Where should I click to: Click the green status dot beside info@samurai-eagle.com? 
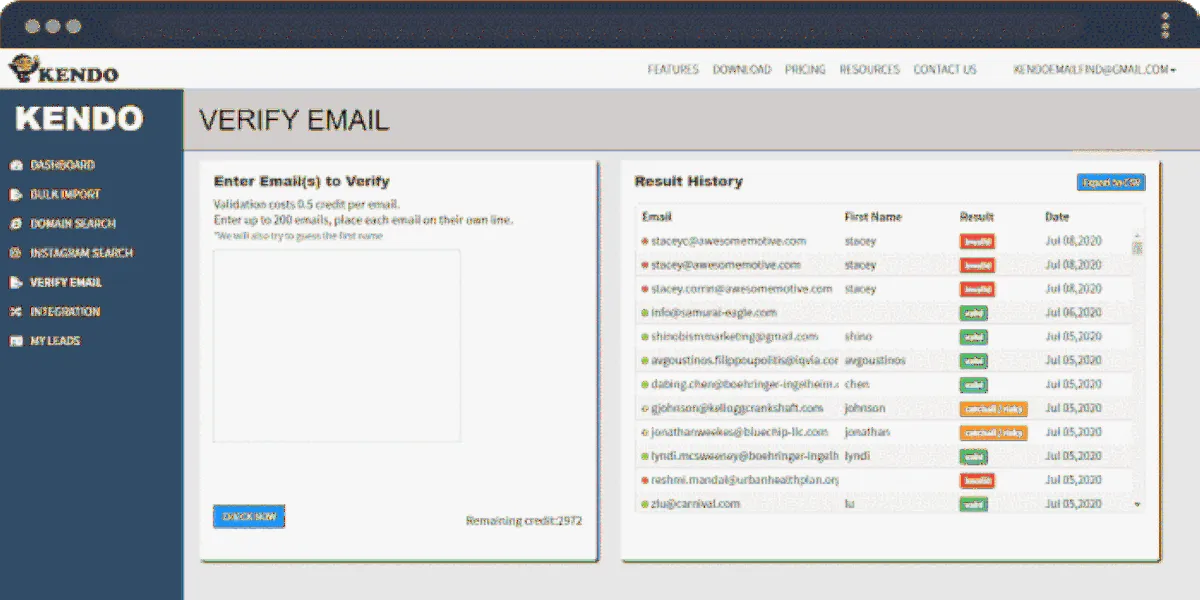coord(645,313)
